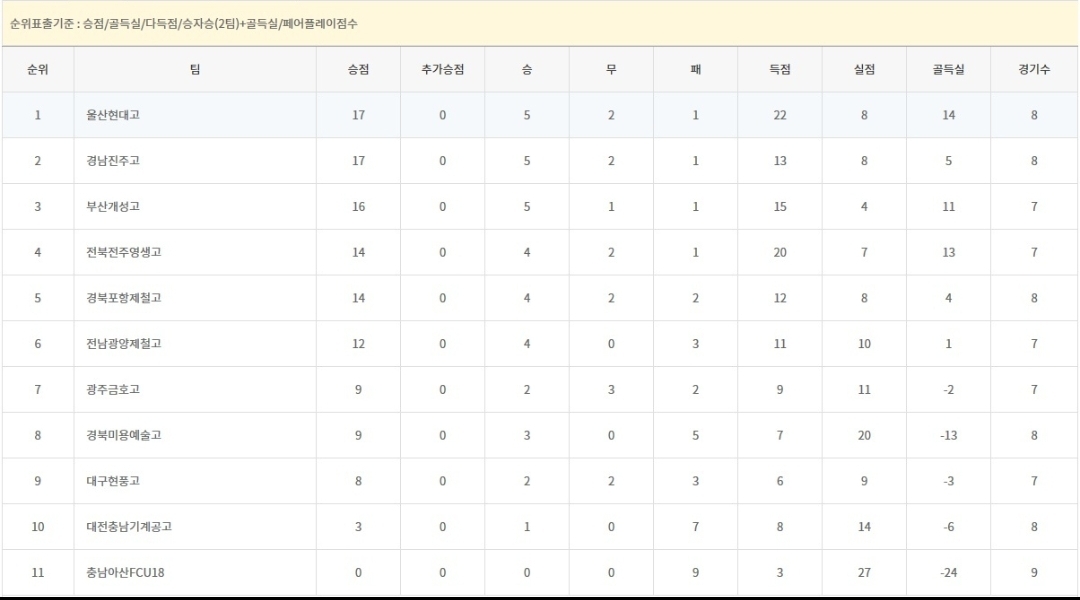Select team name 전북전주영생고
1080x600 pixels.
pyautogui.click(x=124, y=252)
